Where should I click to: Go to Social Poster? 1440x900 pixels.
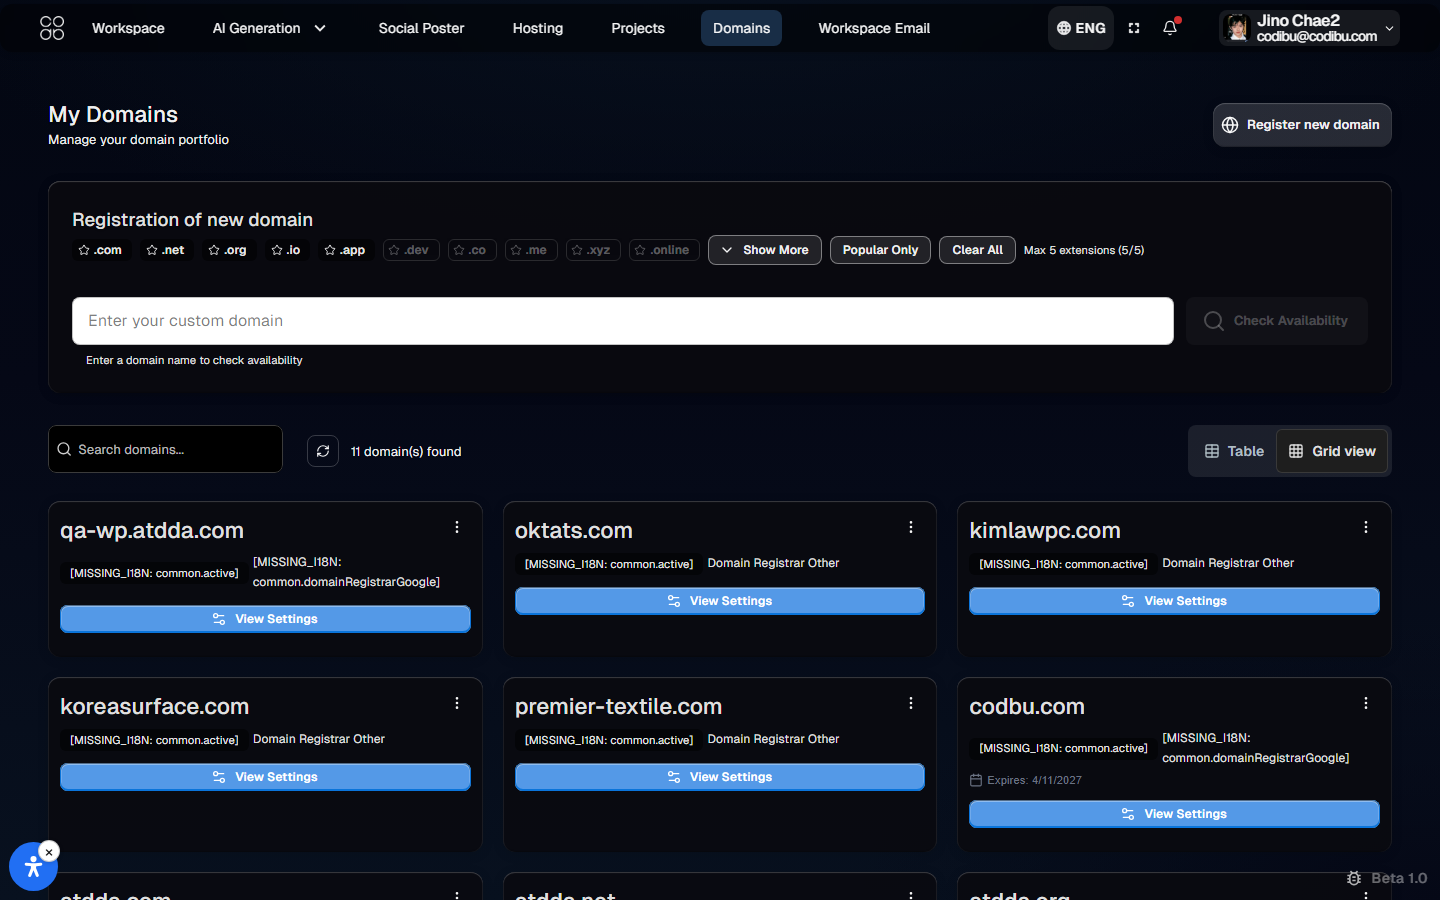(x=421, y=28)
